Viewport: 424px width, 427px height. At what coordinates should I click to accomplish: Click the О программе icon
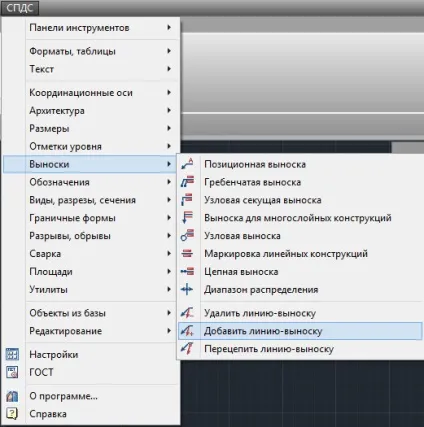(12, 396)
